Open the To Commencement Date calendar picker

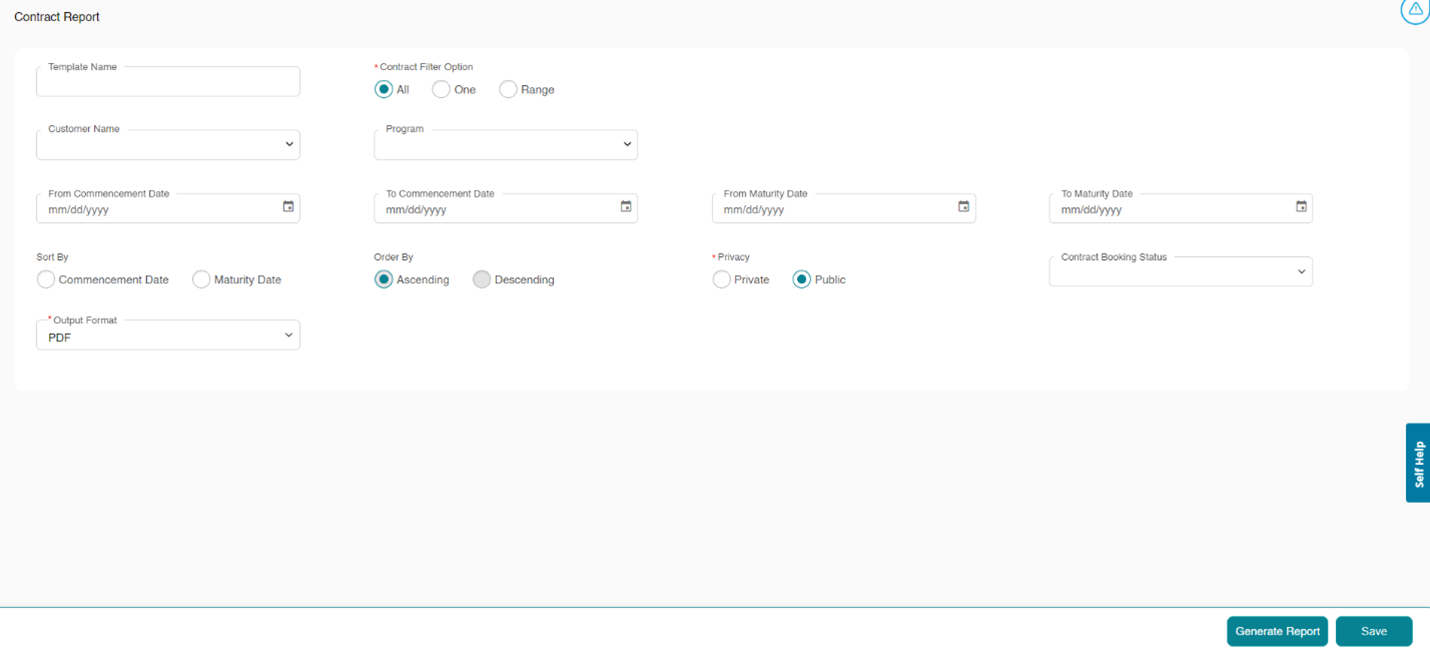coord(626,207)
